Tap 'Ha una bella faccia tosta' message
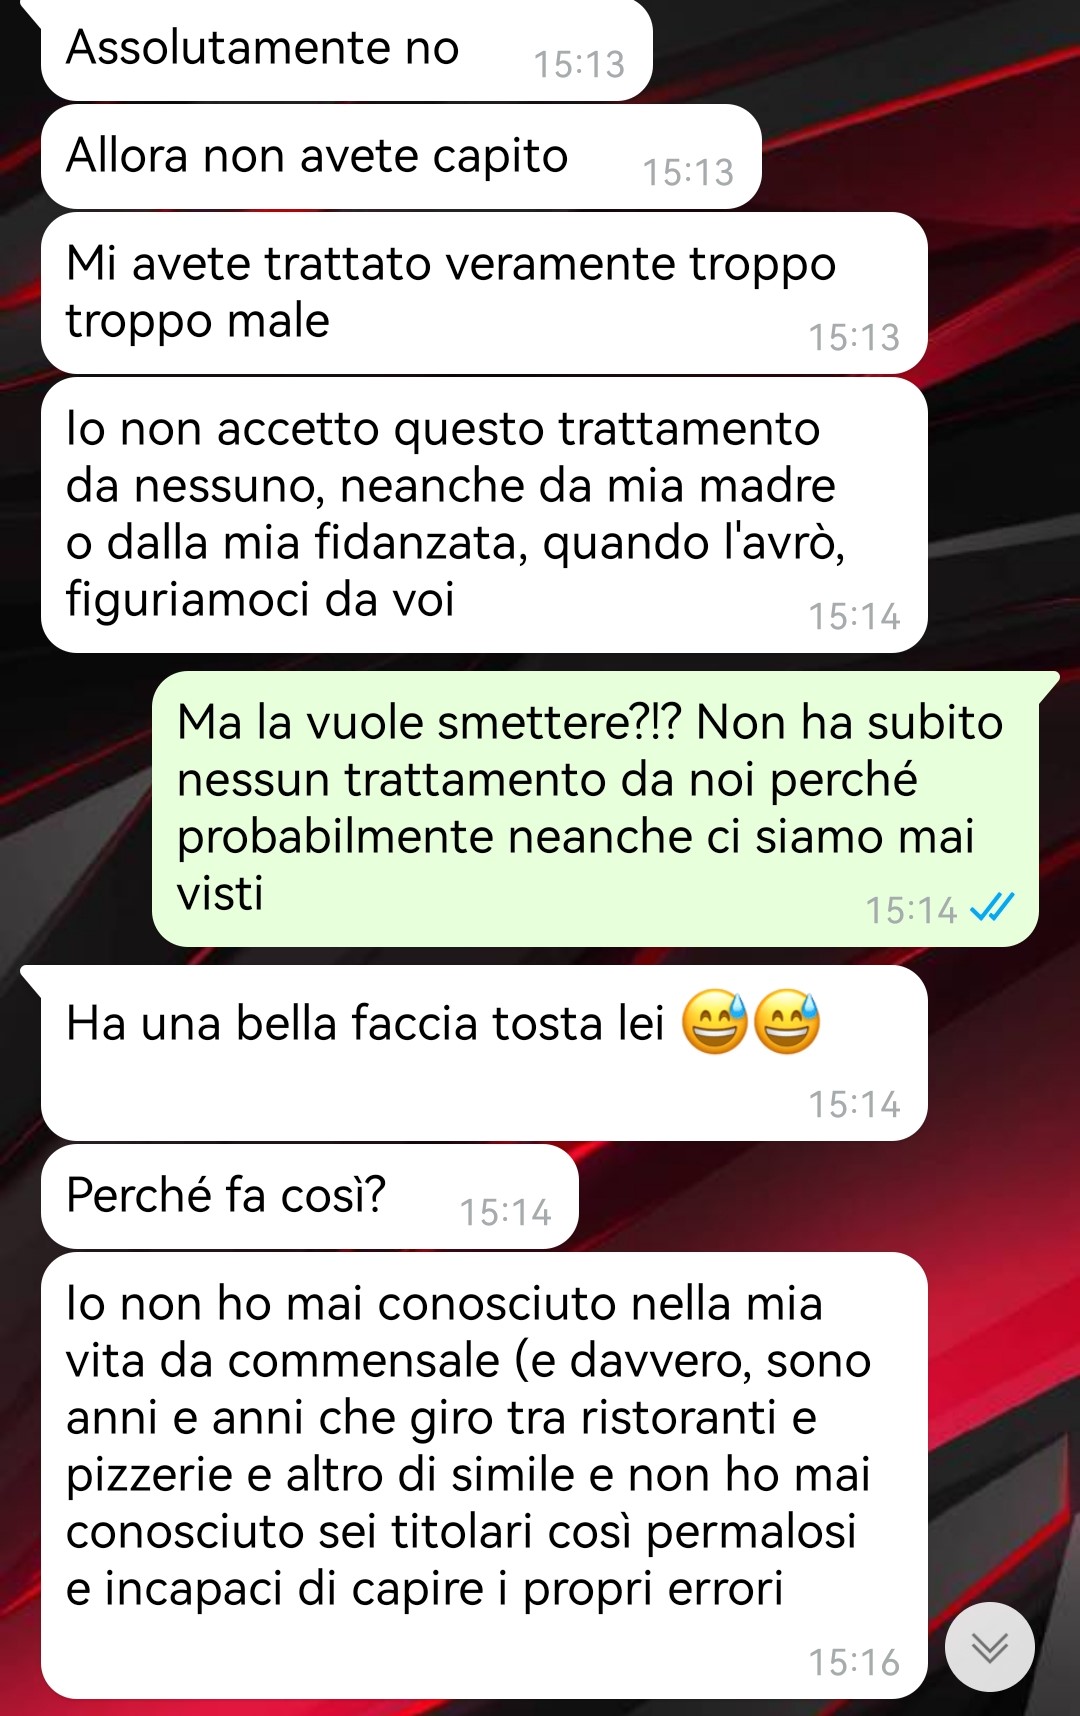Image resolution: width=1080 pixels, height=1716 pixels. tap(484, 1053)
